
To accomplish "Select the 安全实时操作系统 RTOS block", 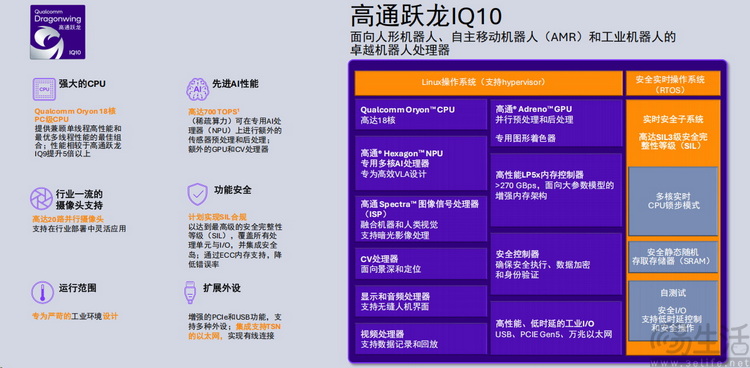I will coord(673,83).
